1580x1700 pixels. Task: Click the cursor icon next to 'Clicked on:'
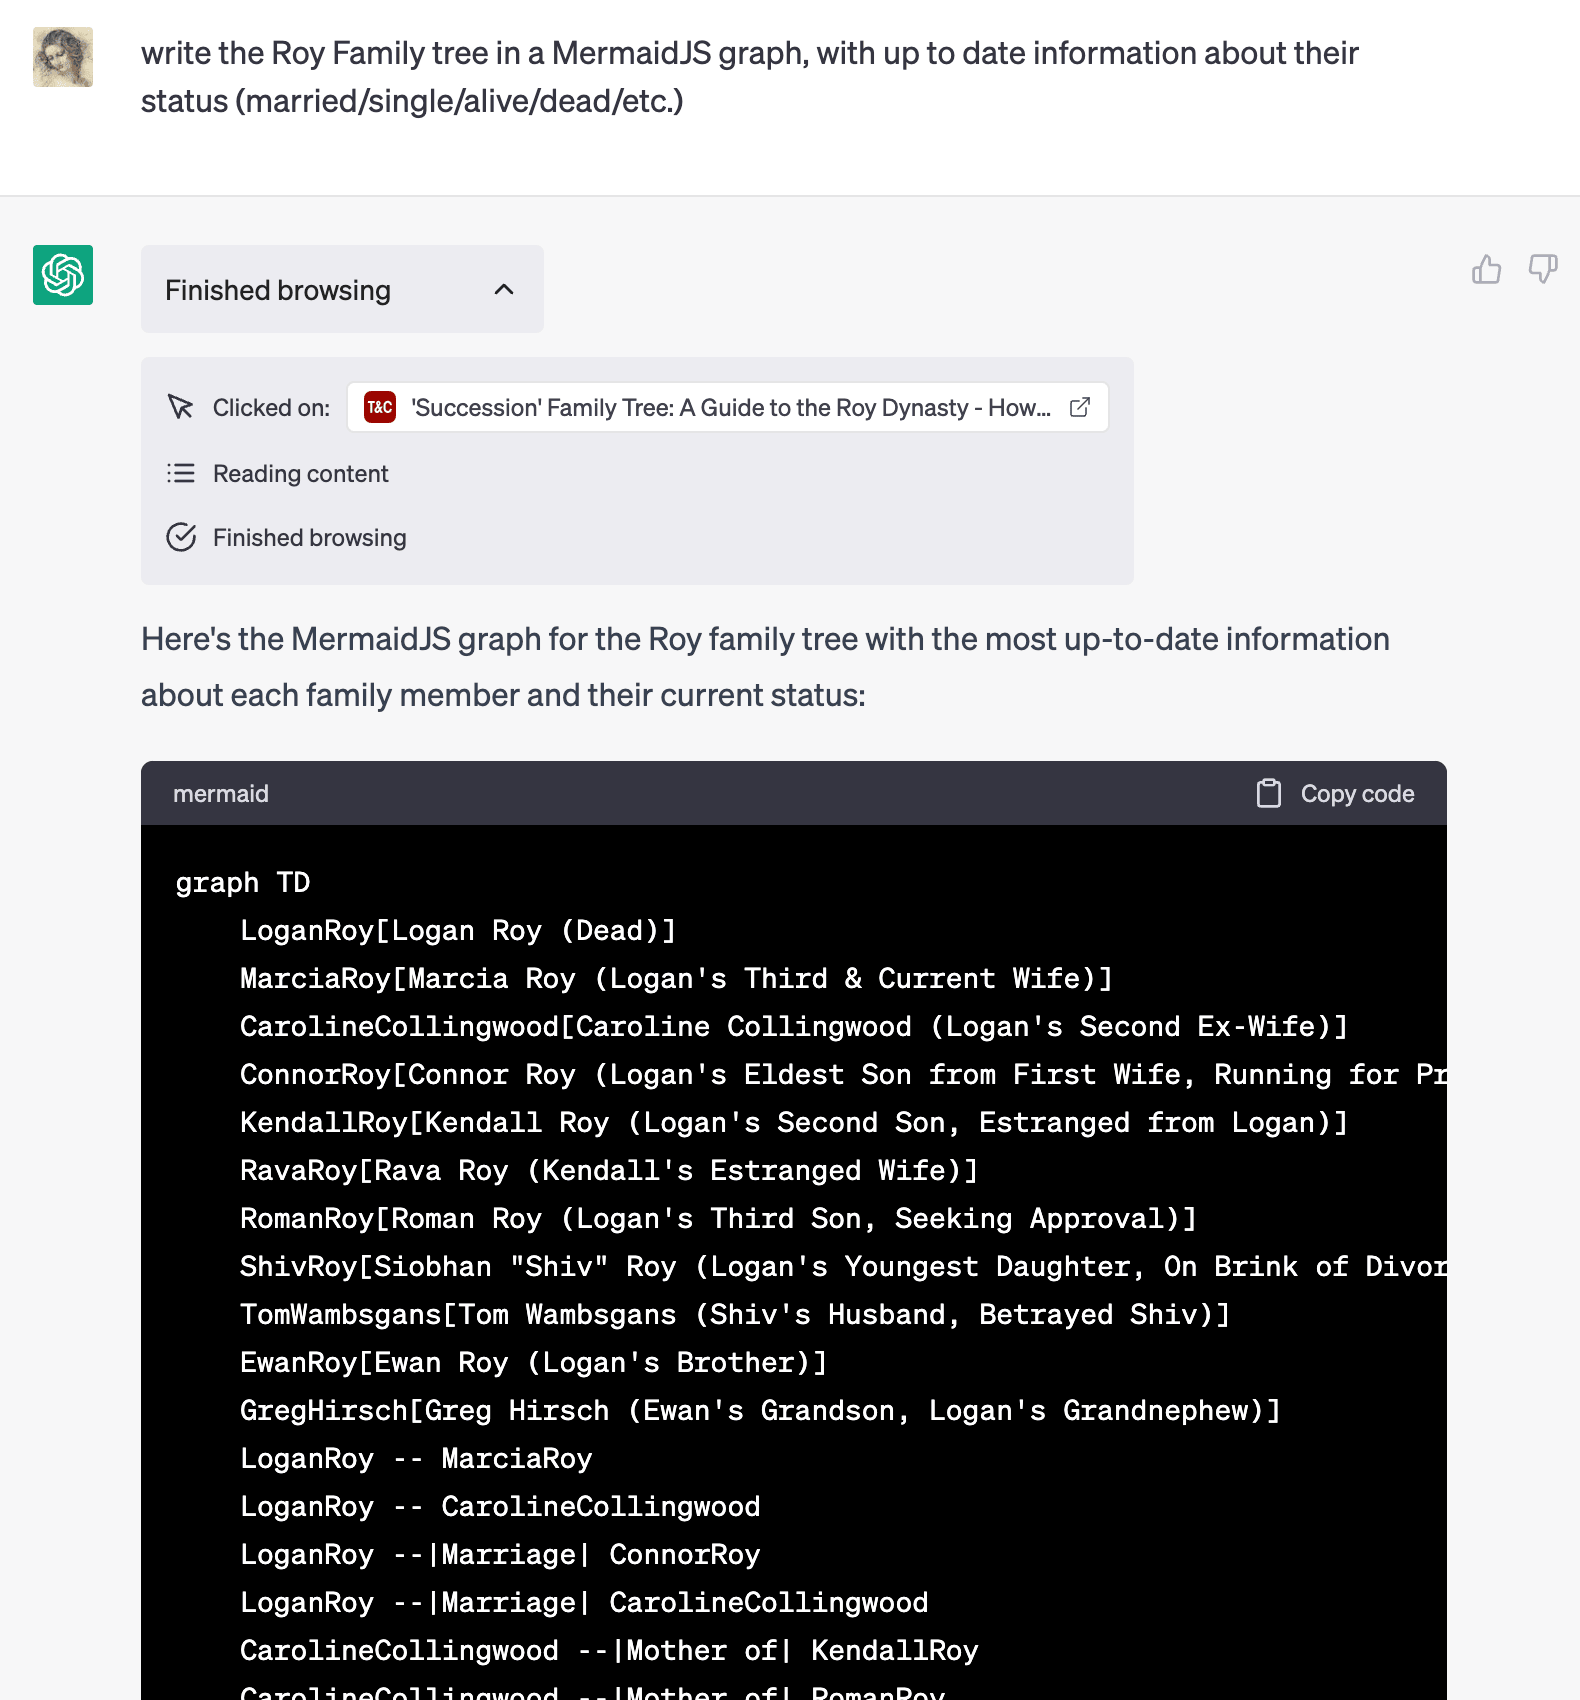tap(181, 407)
